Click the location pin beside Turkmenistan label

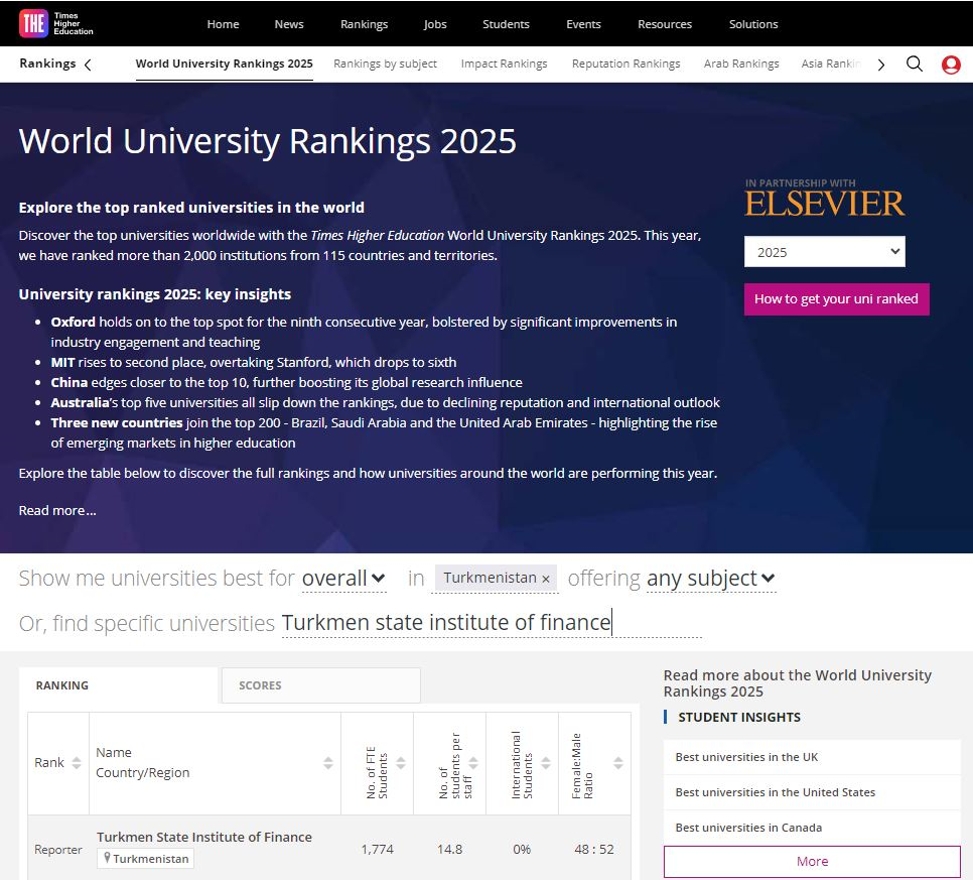[106, 858]
